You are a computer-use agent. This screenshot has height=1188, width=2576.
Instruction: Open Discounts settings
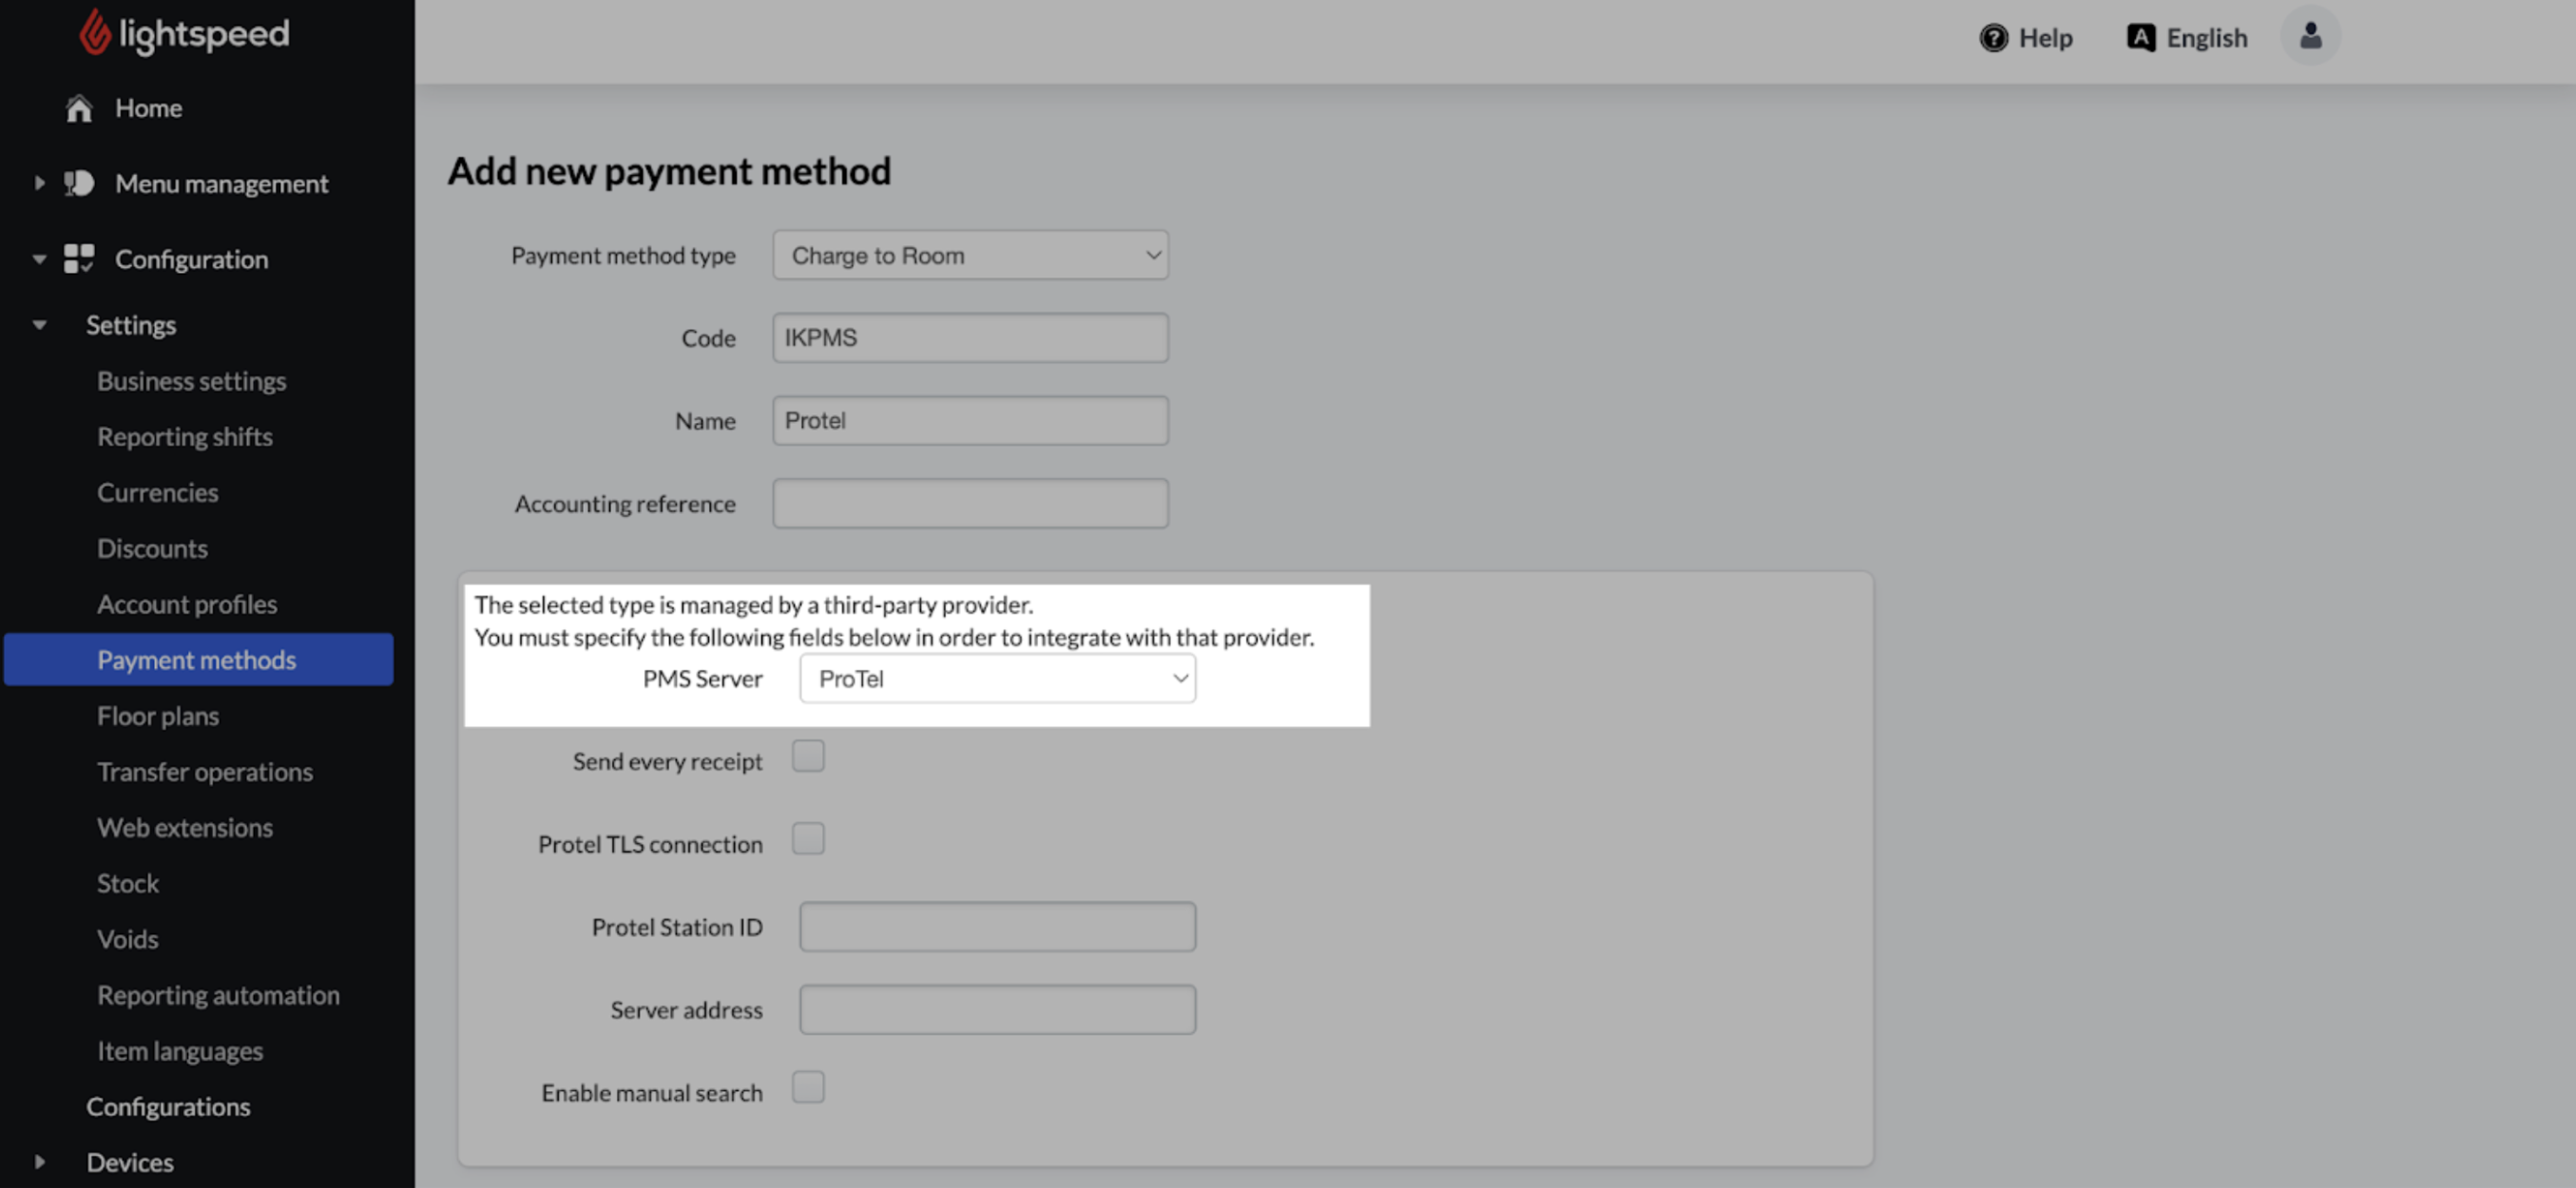tap(152, 548)
